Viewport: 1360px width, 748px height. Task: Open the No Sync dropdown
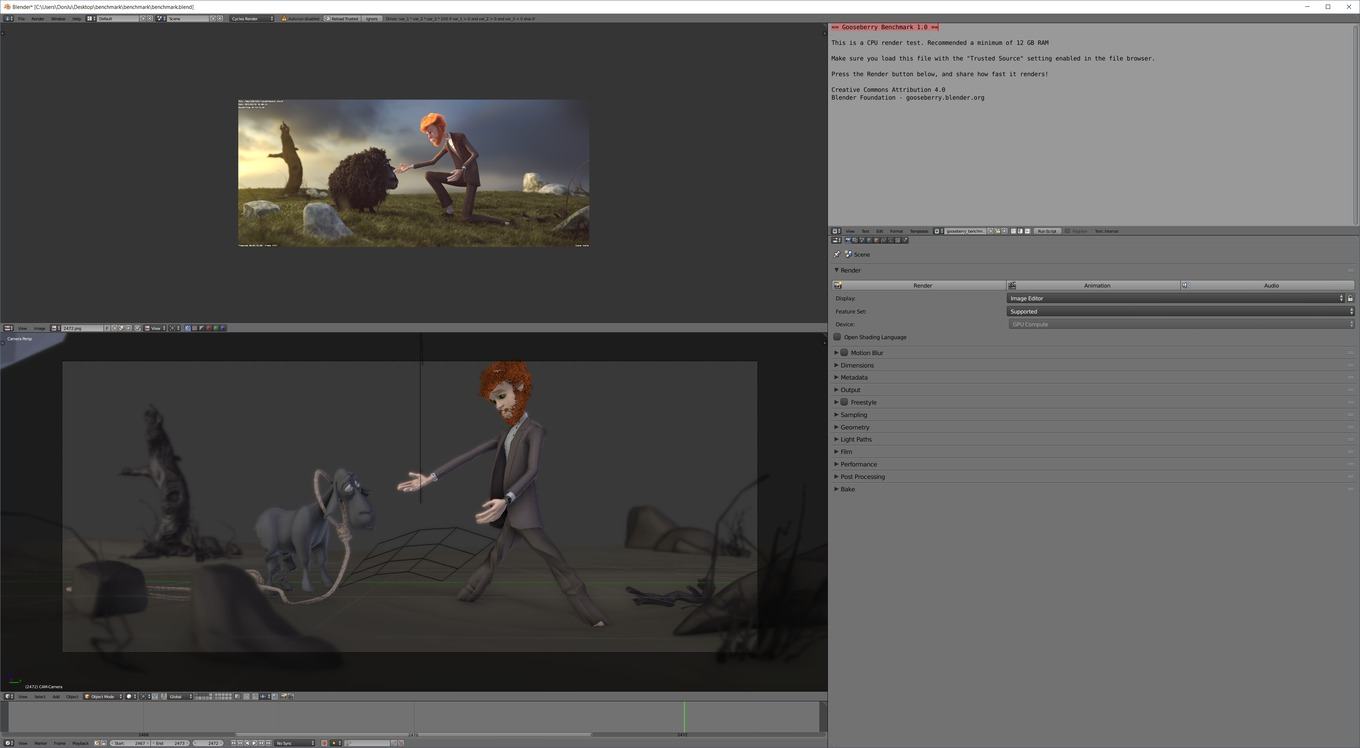point(294,743)
